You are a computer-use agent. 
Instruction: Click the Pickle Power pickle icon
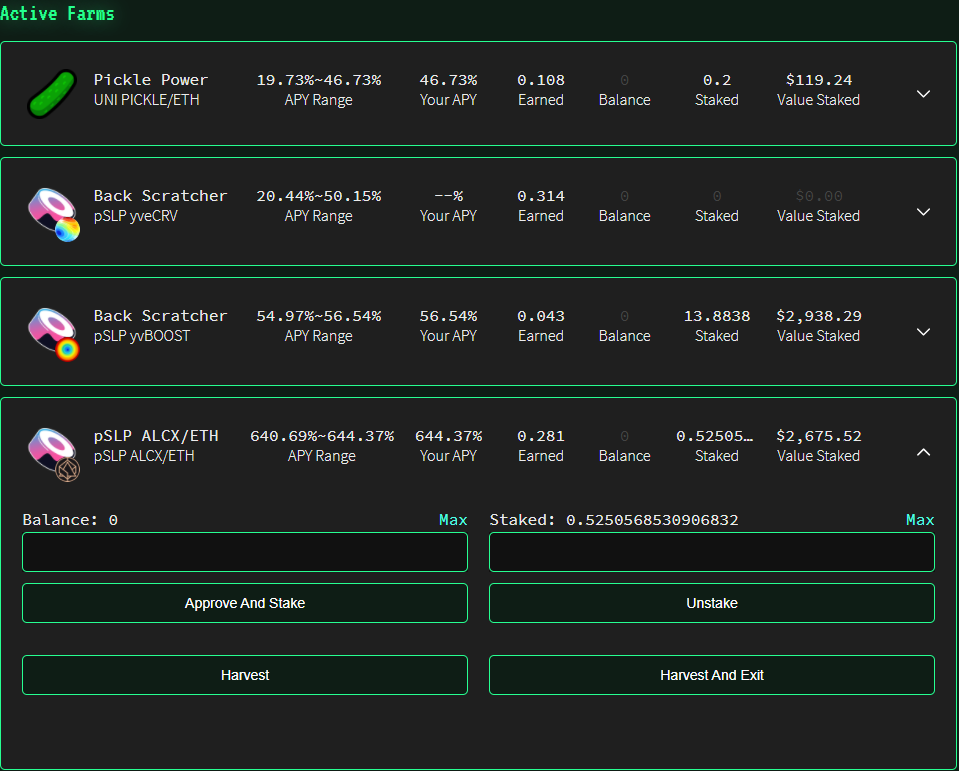[52, 94]
